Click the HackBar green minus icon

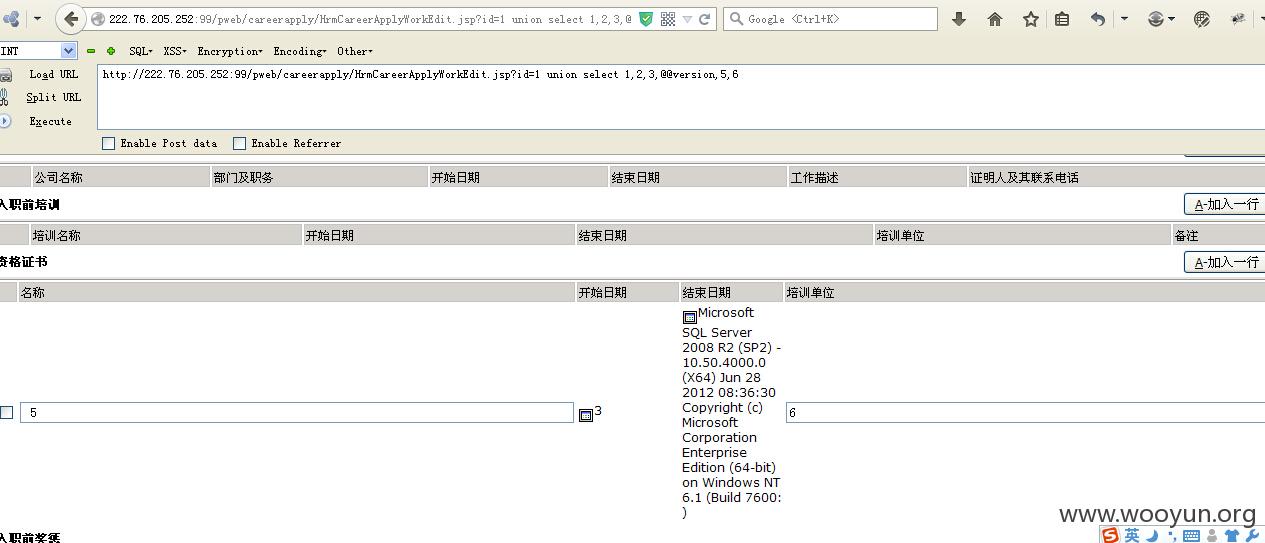pos(91,51)
